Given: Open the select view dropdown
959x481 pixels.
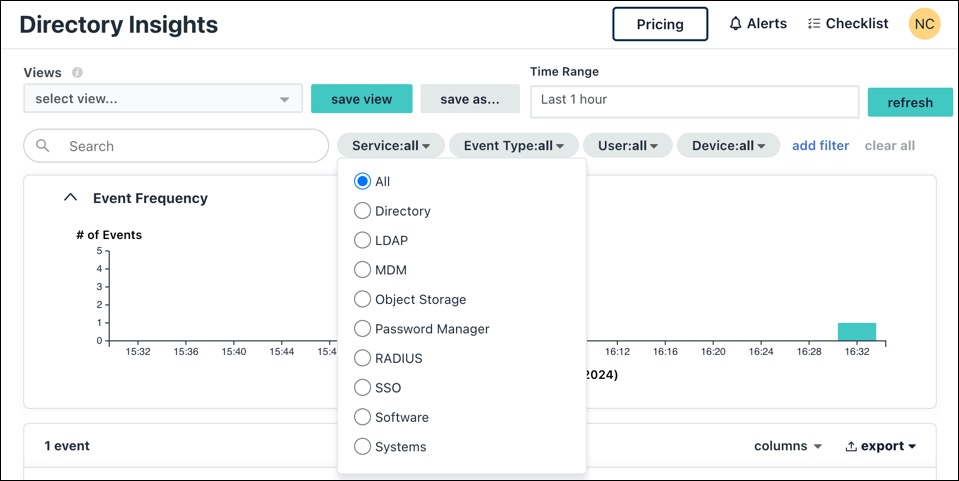Looking at the screenshot, I should pyautogui.click(x=163, y=99).
